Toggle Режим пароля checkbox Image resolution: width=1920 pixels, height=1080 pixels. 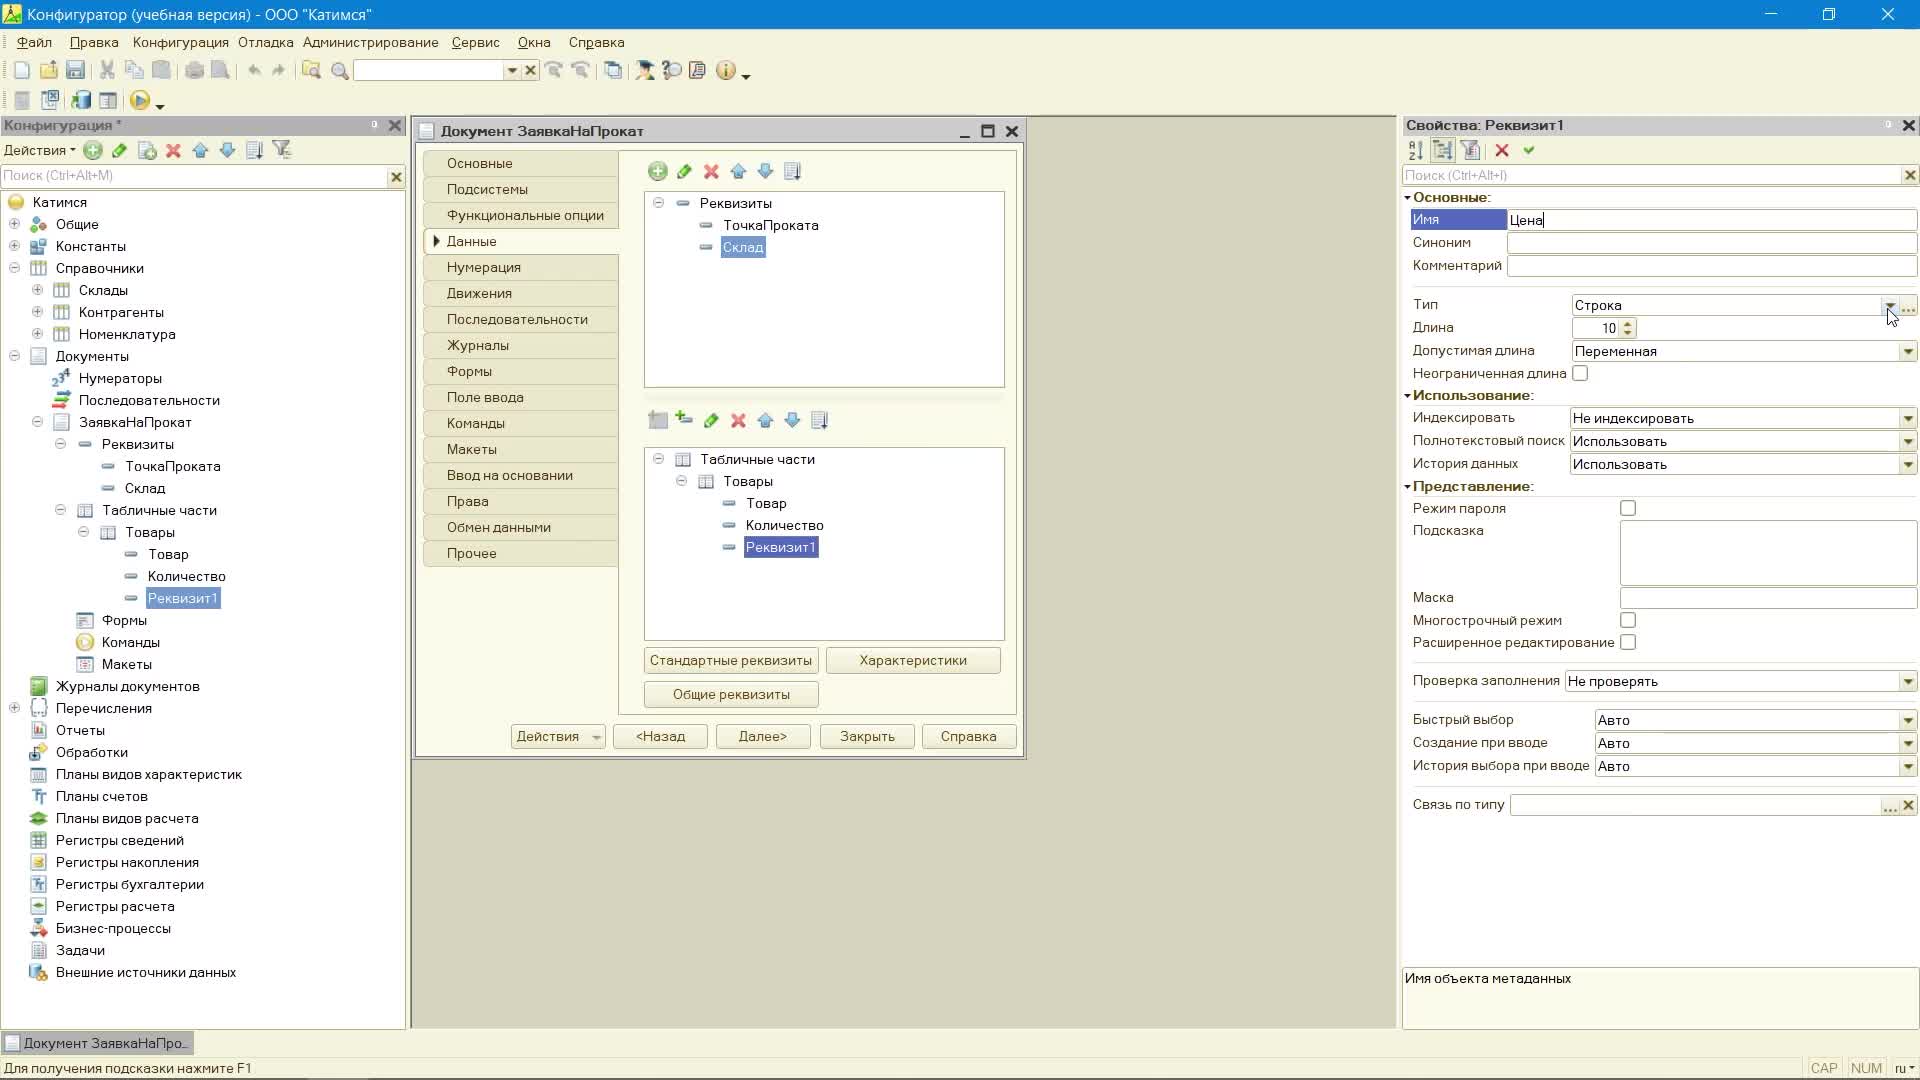pyautogui.click(x=1628, y=508)
